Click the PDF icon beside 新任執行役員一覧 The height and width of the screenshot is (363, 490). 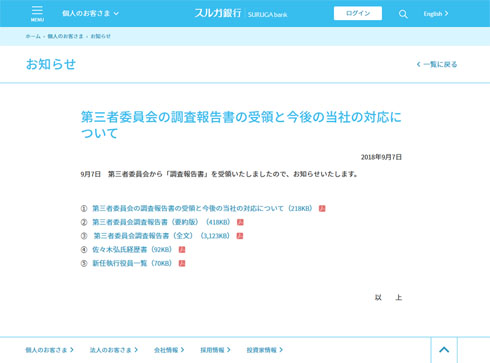pos(182,263)
